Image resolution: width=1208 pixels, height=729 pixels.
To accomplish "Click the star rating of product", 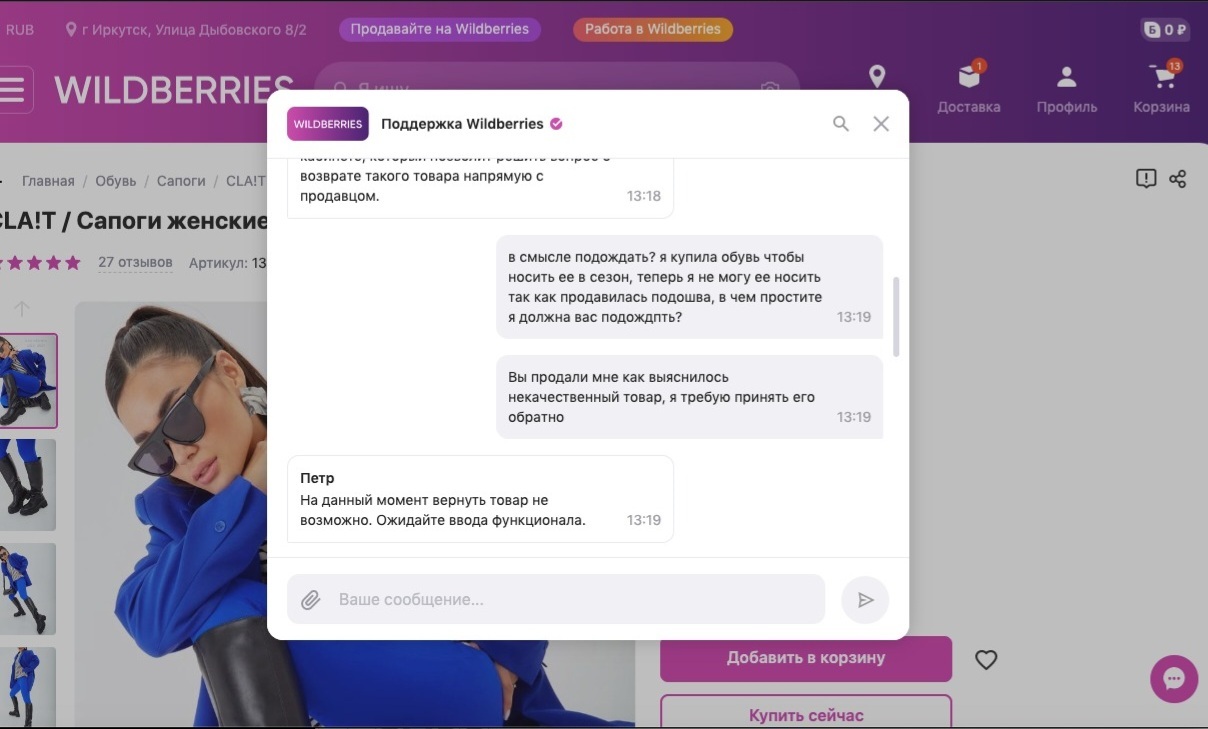I will 41,263.
